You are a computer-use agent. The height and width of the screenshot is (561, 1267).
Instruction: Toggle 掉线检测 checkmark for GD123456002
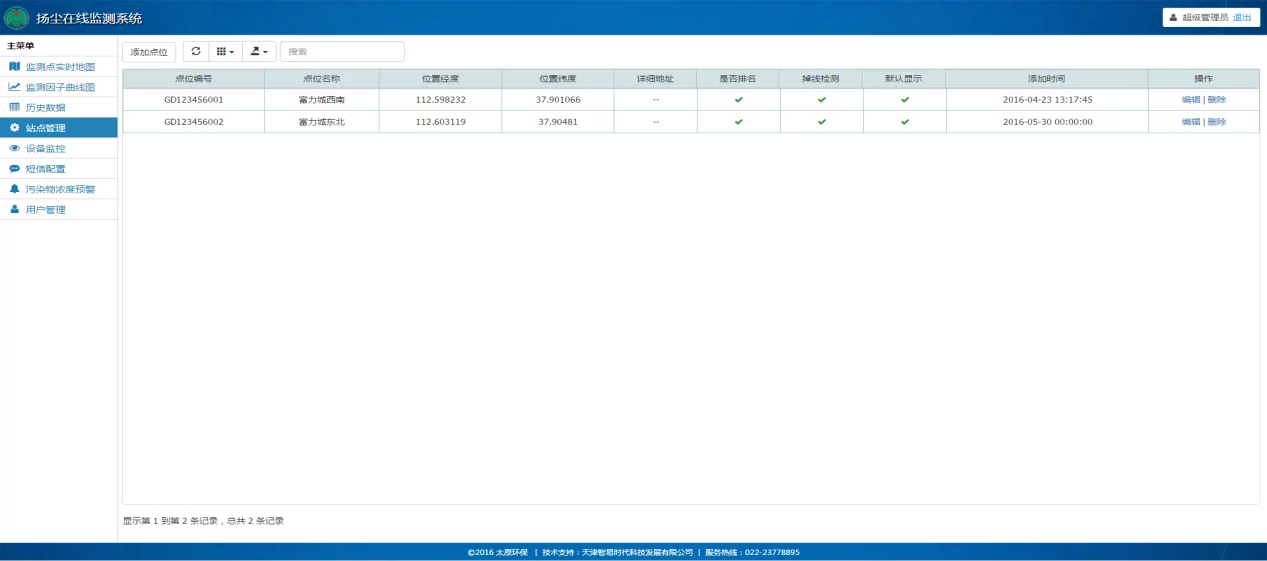(x=821, y=122)
